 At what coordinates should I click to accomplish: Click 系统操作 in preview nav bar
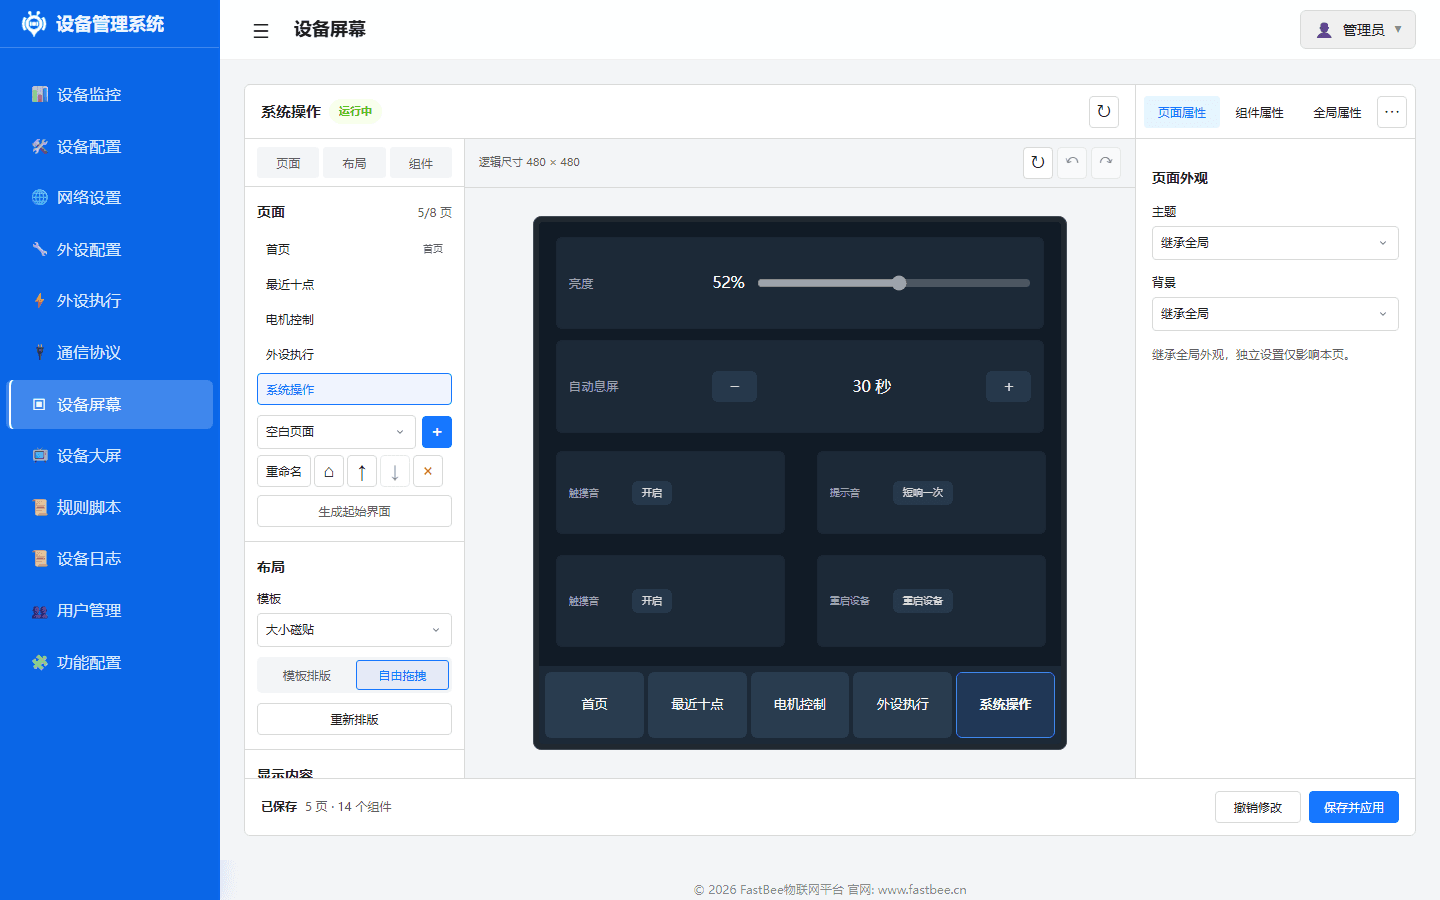(1005, 705)
